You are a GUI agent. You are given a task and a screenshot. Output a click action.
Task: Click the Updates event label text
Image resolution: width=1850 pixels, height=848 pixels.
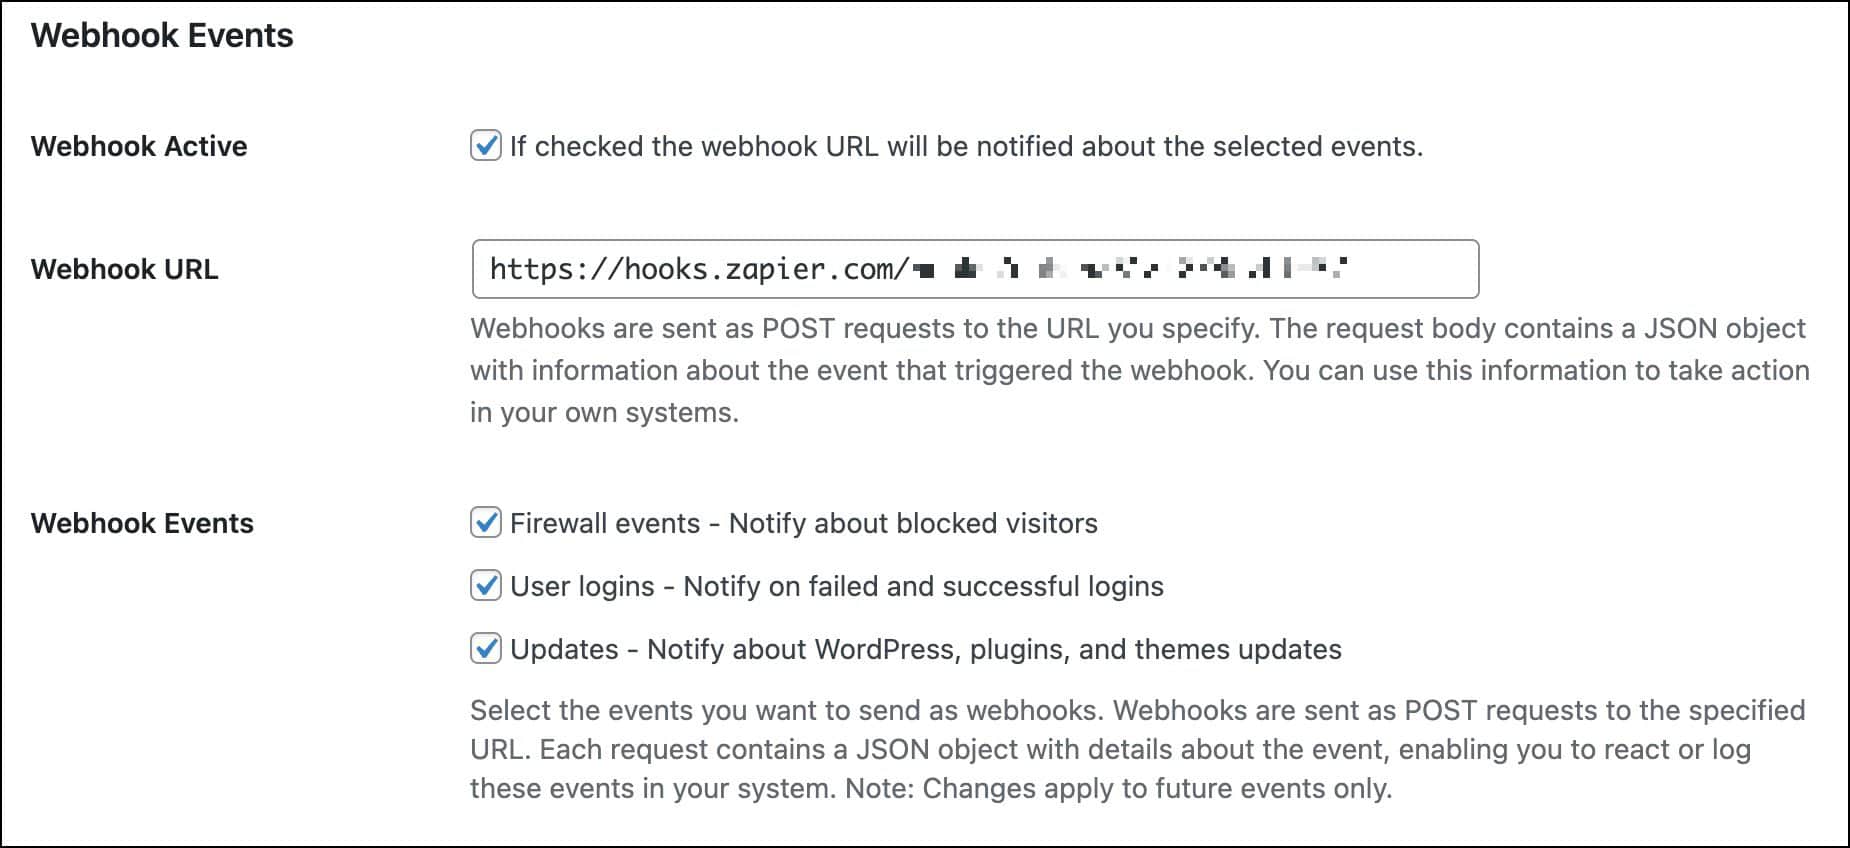click(565, 649)
